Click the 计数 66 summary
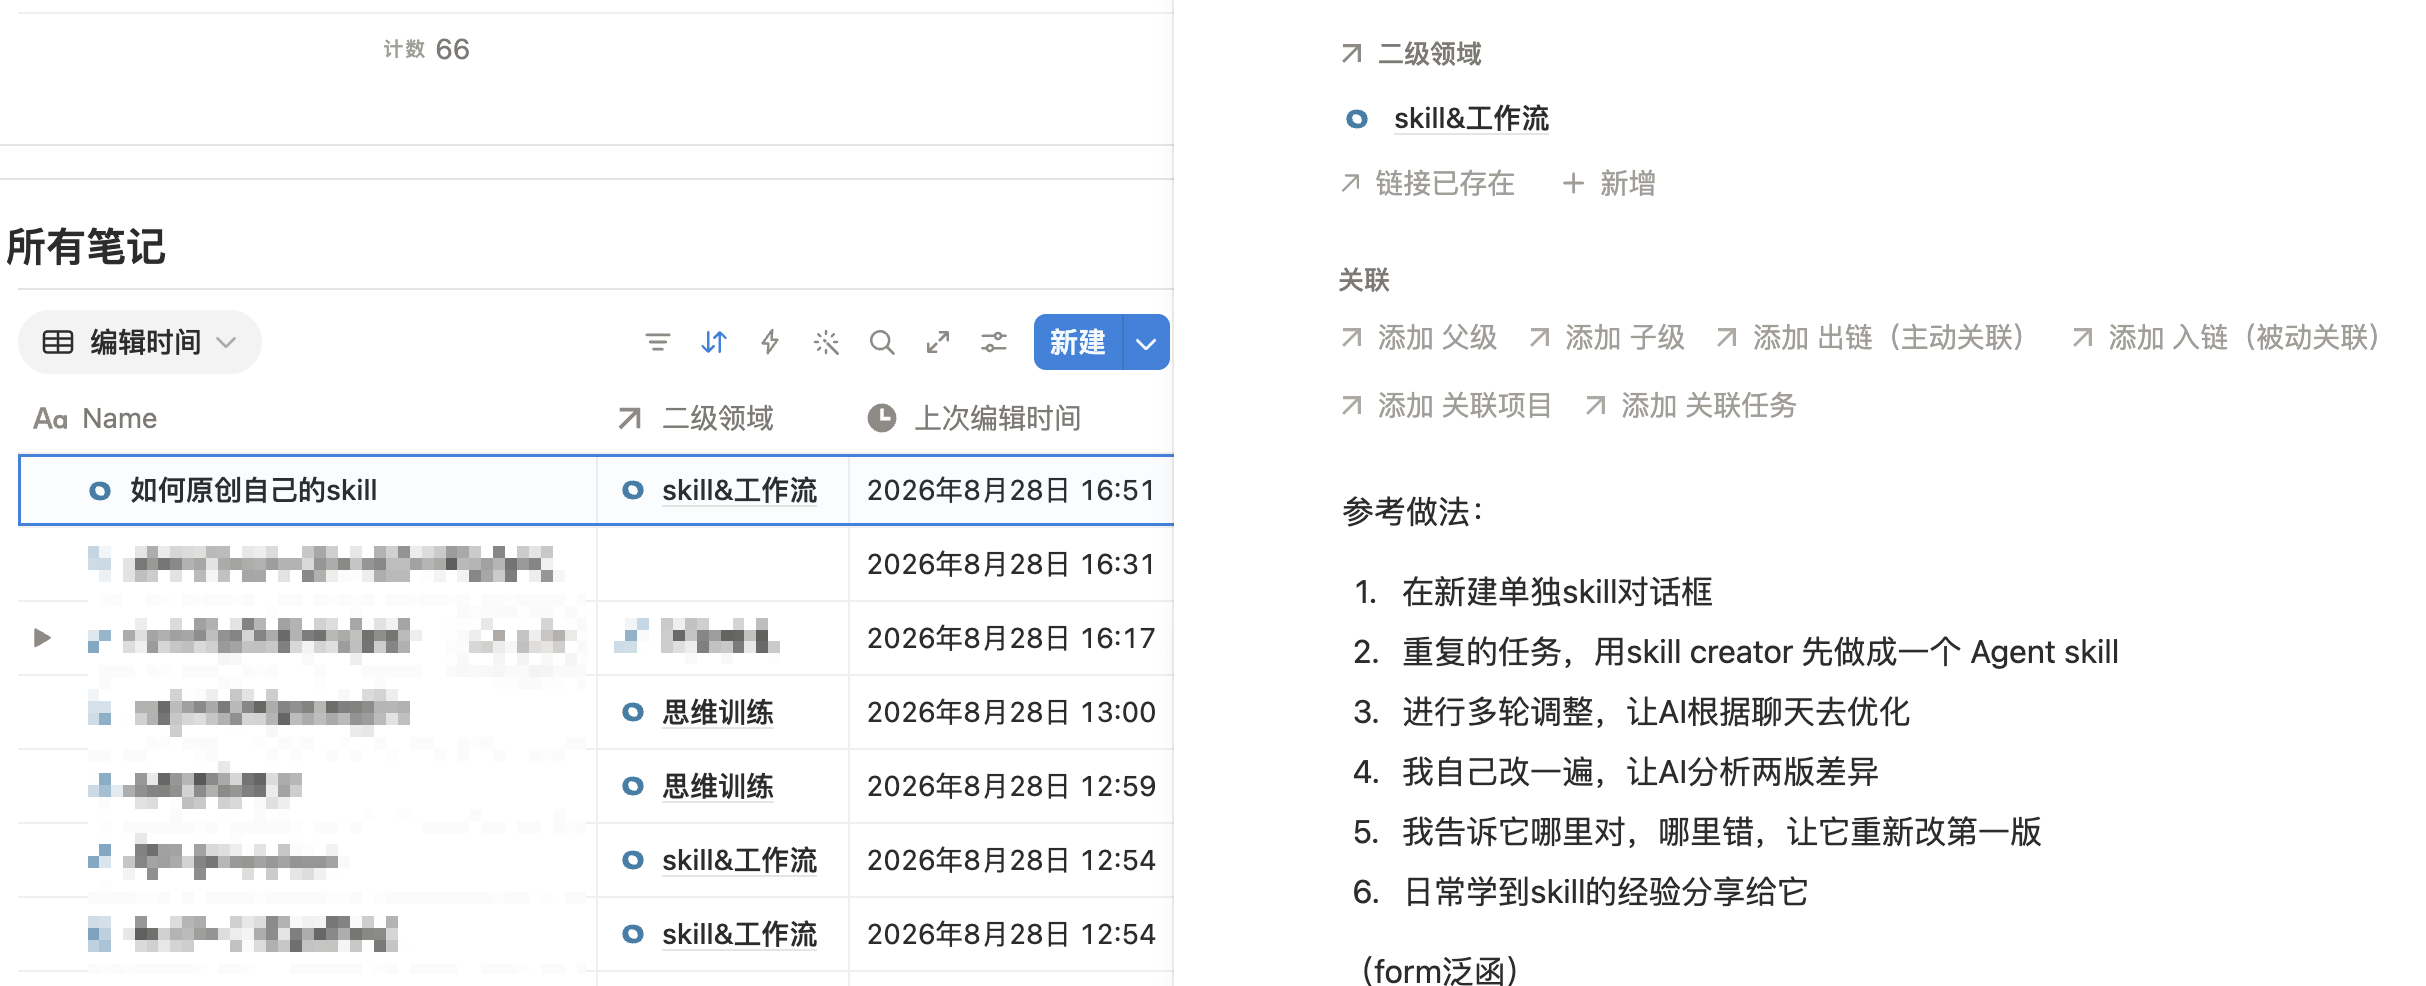The image size is (2426, 986). coord(426,49)
